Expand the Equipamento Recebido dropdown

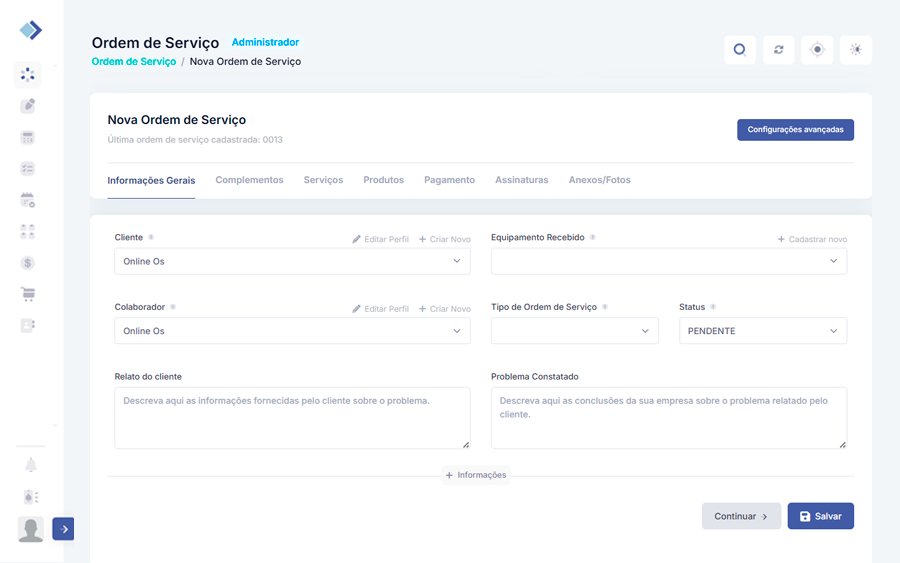point(668,261)
